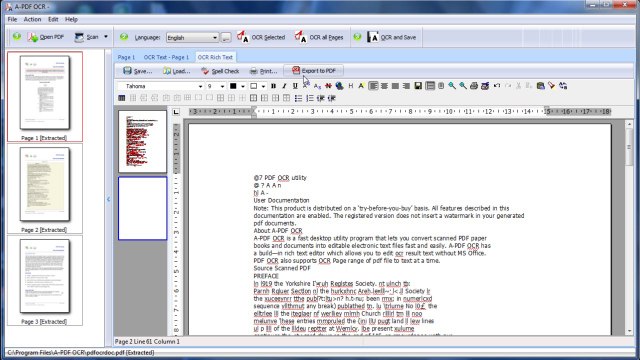Image resolution: width=640 pixels, height=360 pixels.
Task: Open the Action menu
Action: pos(32,19)
